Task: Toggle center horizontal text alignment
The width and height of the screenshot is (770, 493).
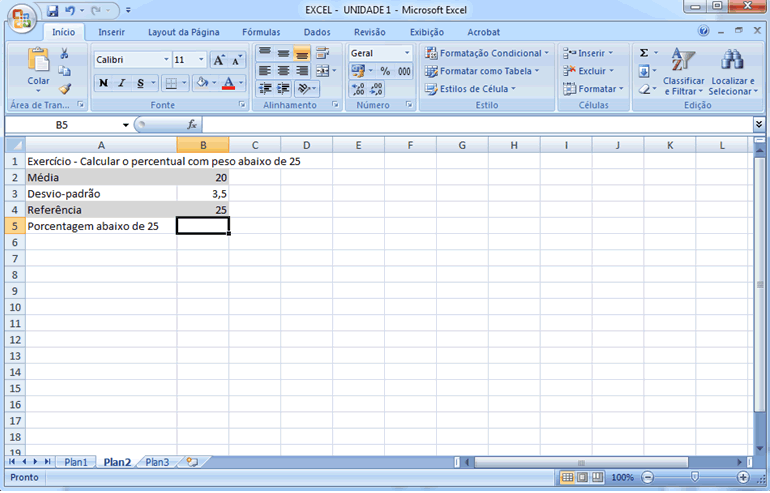Action: click(283, 71)
